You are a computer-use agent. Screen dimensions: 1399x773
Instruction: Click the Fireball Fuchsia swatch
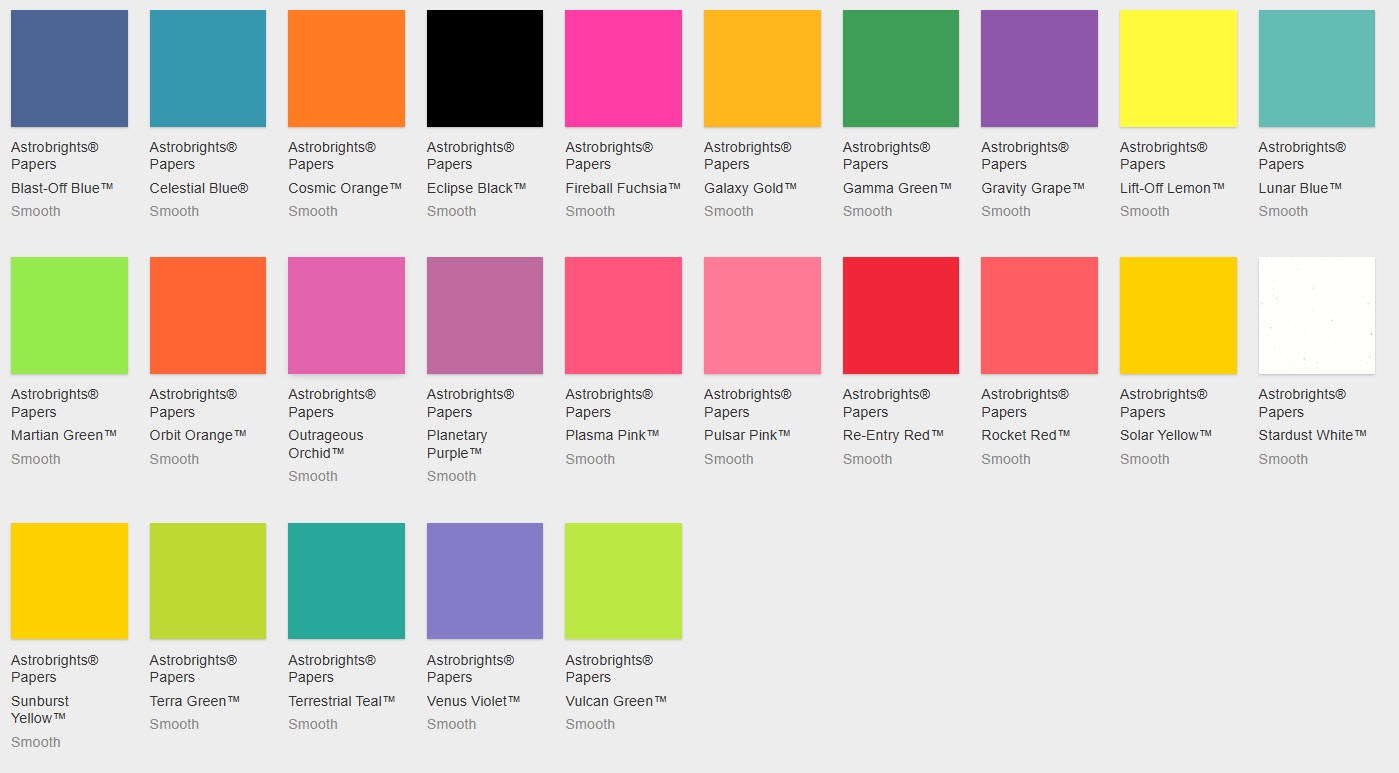tap(623, 68)
